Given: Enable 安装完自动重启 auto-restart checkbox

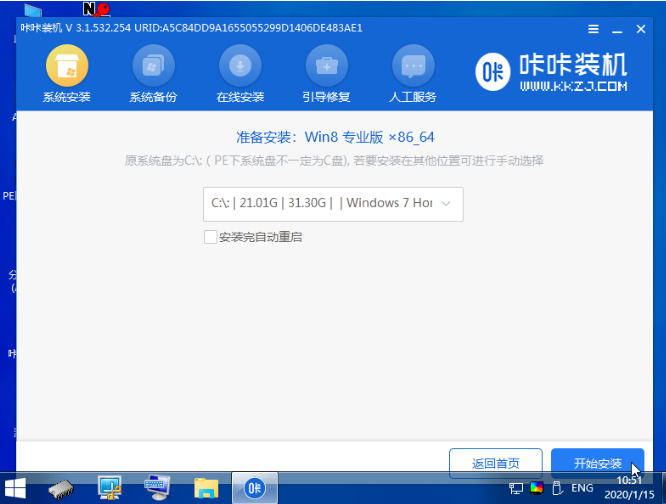Looking at the screenshot, I should [210, 237].
